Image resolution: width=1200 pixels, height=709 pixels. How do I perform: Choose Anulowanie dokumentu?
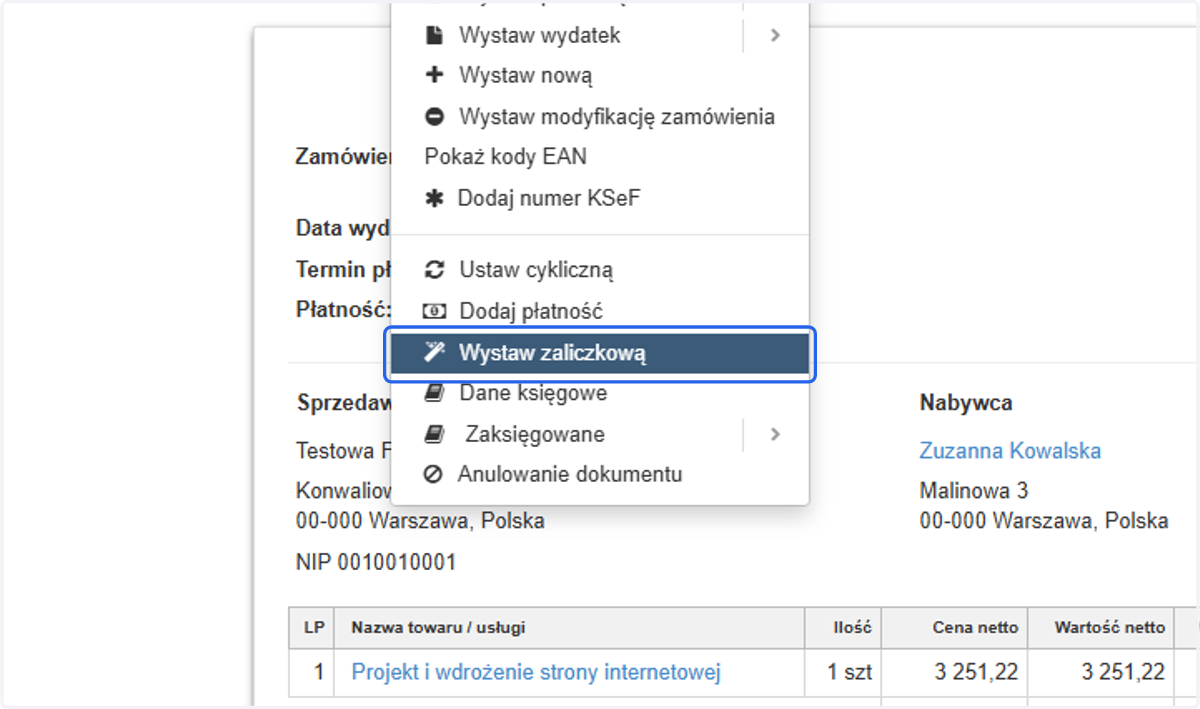point(570,474)
